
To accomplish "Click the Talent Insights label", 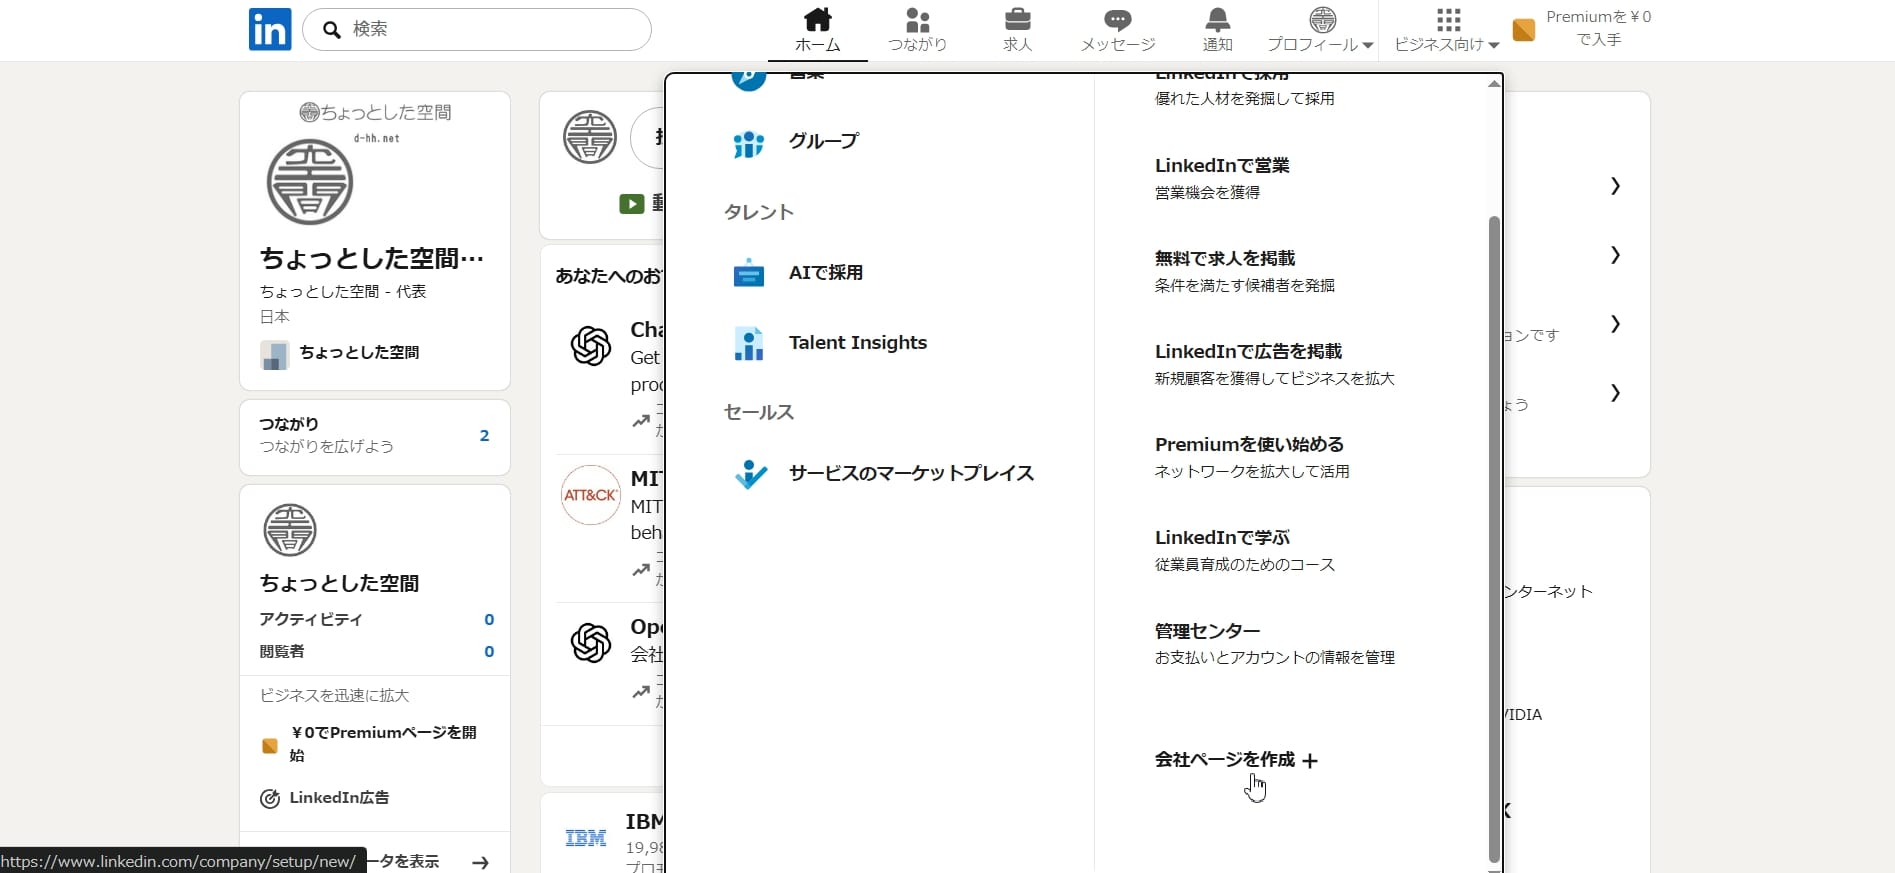I will click(x=858, y=343).
